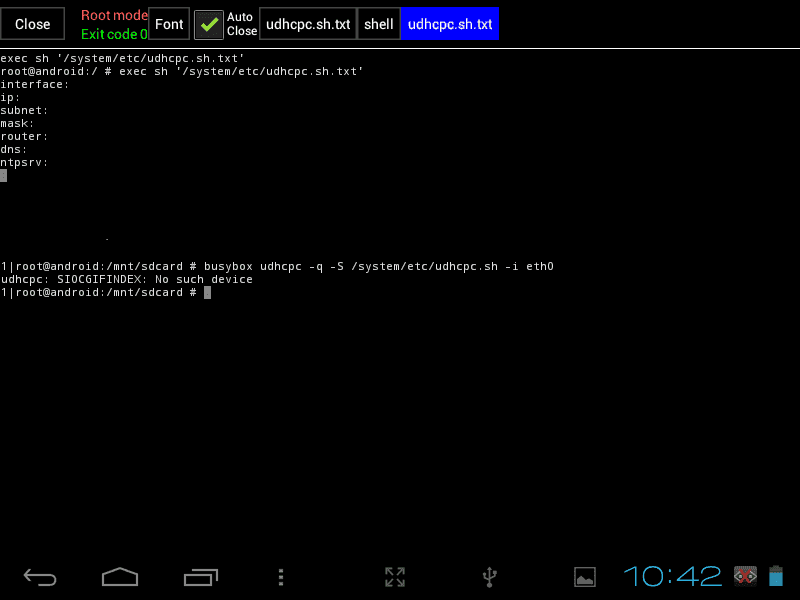This screenshot has width=800, height=600.
Task: Tap the 'router:' output line
Action: (x=24, y=136)
